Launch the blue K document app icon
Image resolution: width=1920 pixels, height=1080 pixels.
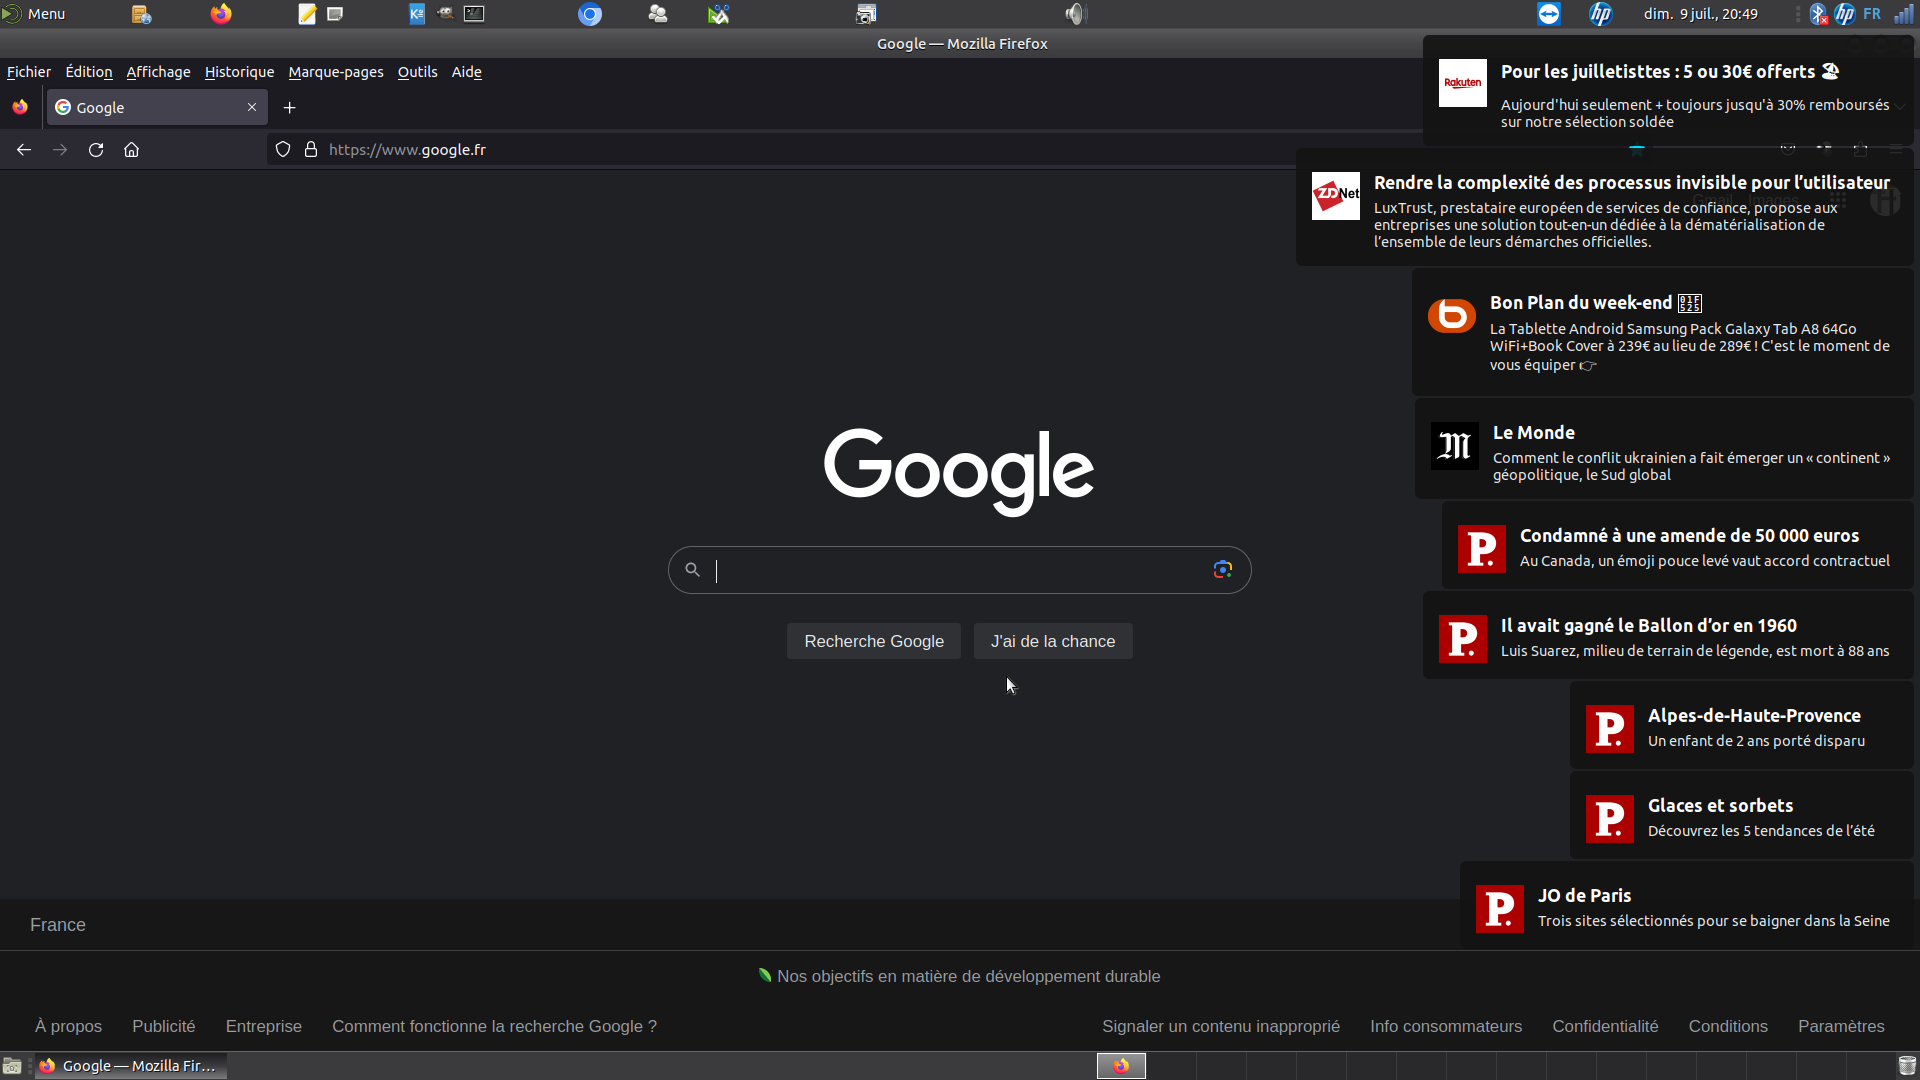(x=417, y=14)
